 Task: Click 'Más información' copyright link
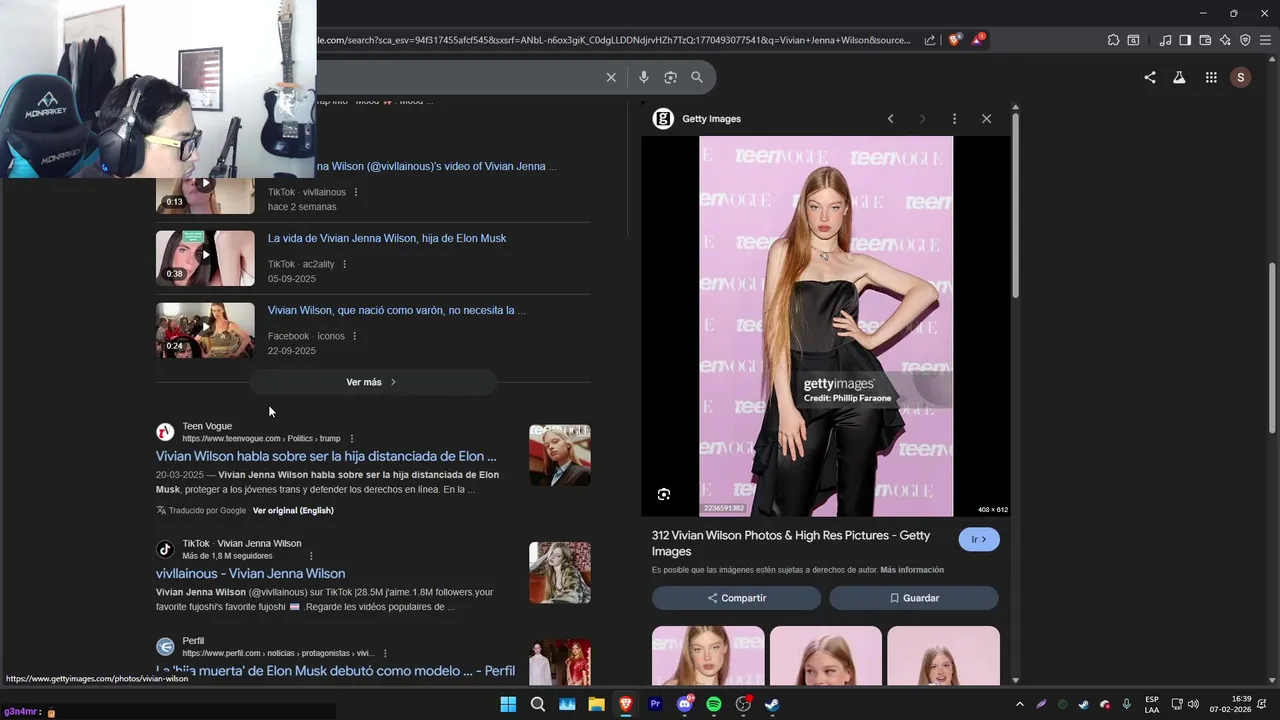pos(912,570)
